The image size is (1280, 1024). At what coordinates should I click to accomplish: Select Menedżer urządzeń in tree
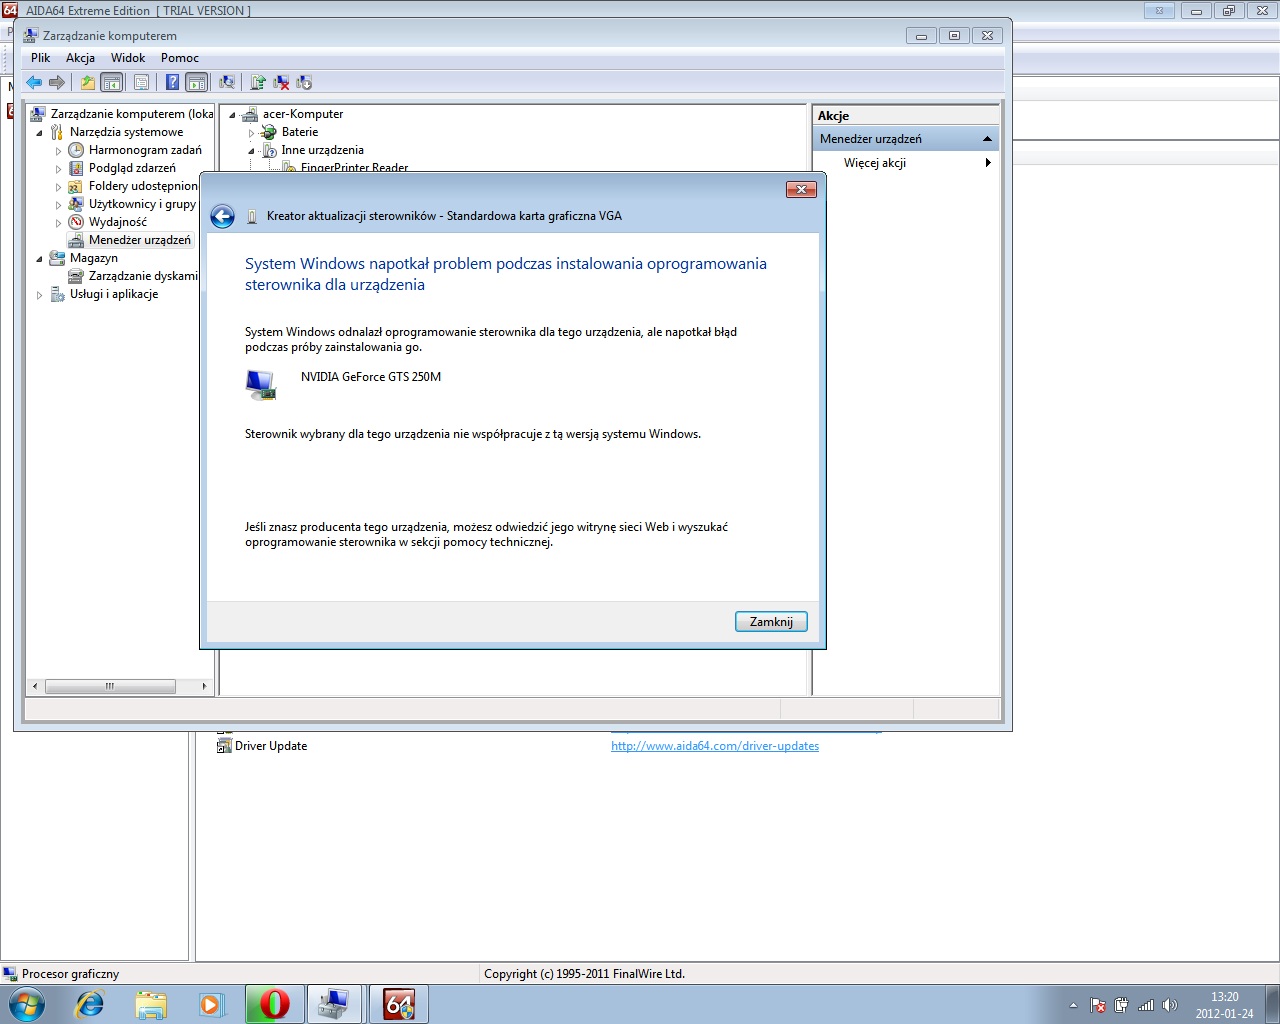coord(139,240)
